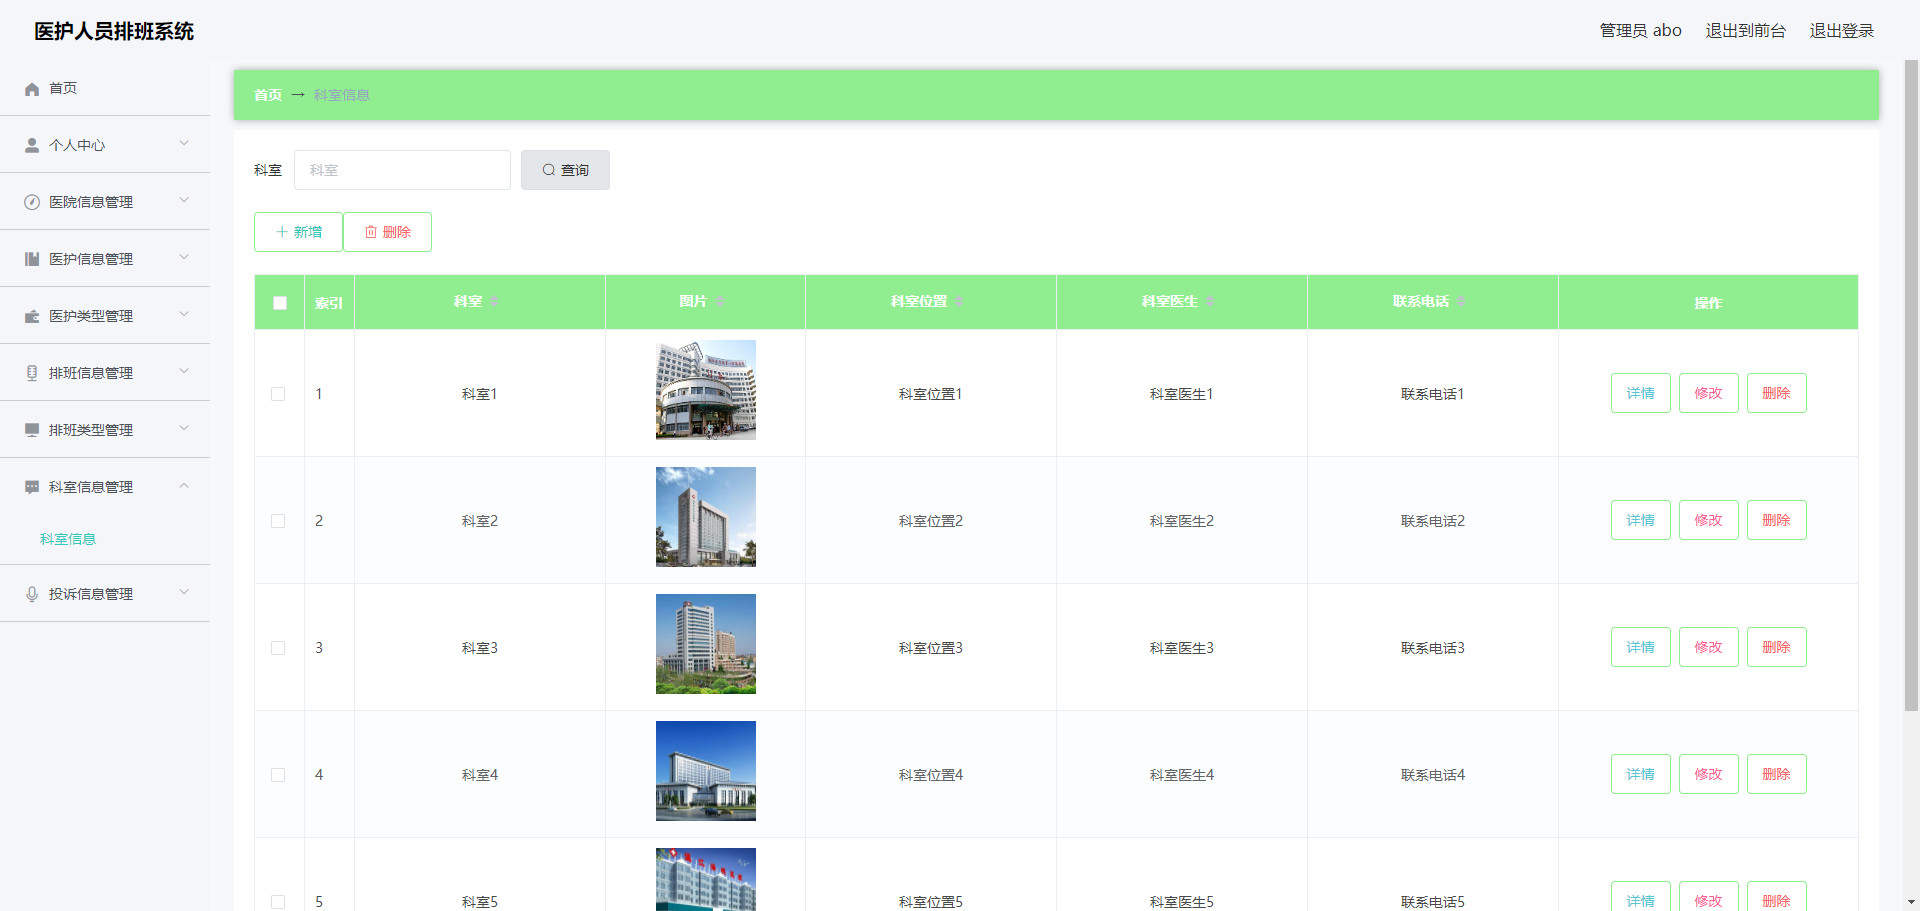Viewport: 1920px width, 911px height.
Task: Click the sort icon on 科室医生 column
Action: click(x=1210, y=302)
